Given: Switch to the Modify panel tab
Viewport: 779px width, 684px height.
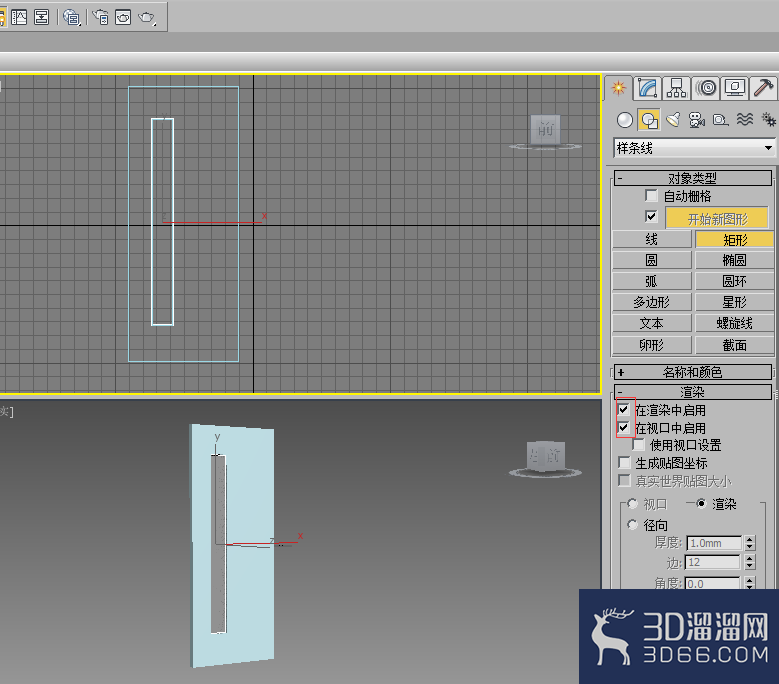Looking at the screenshot, I should (x=648, y=88).
